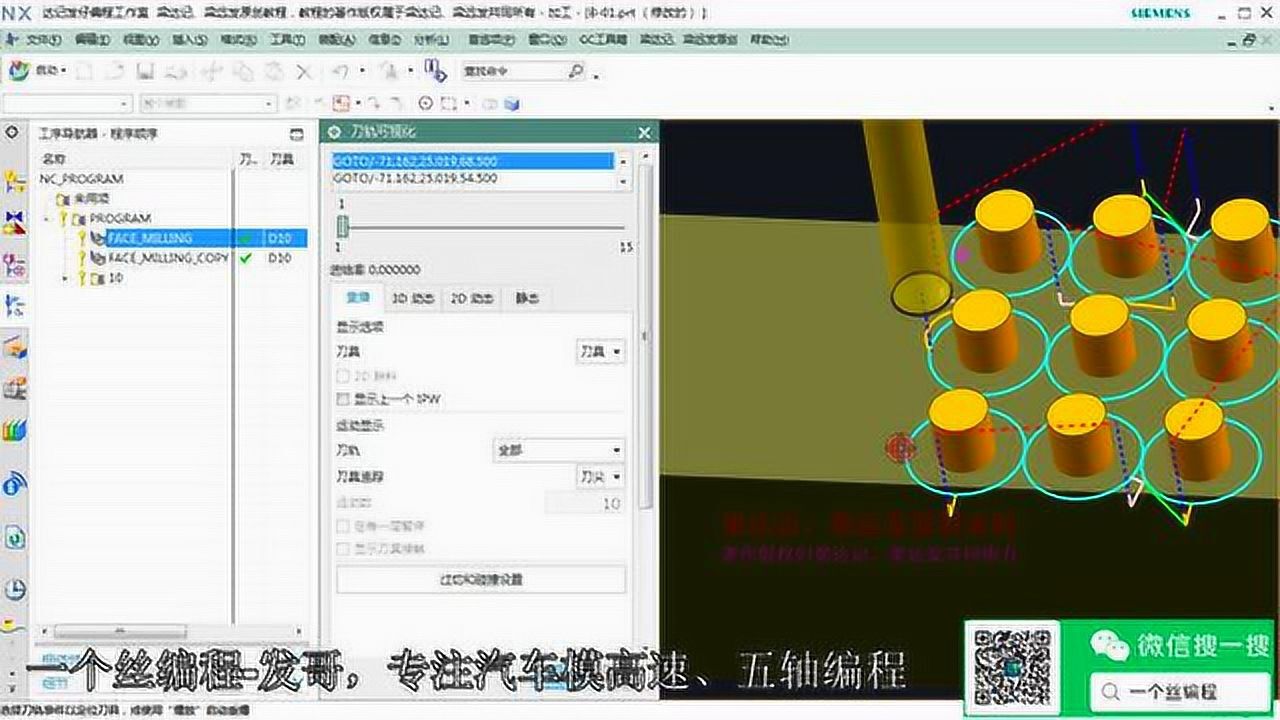This screenshot has width=1280, height=720.
Task: Click the WeChat icon next to 微信搜一搜
Action: [x=1108, y=645]
